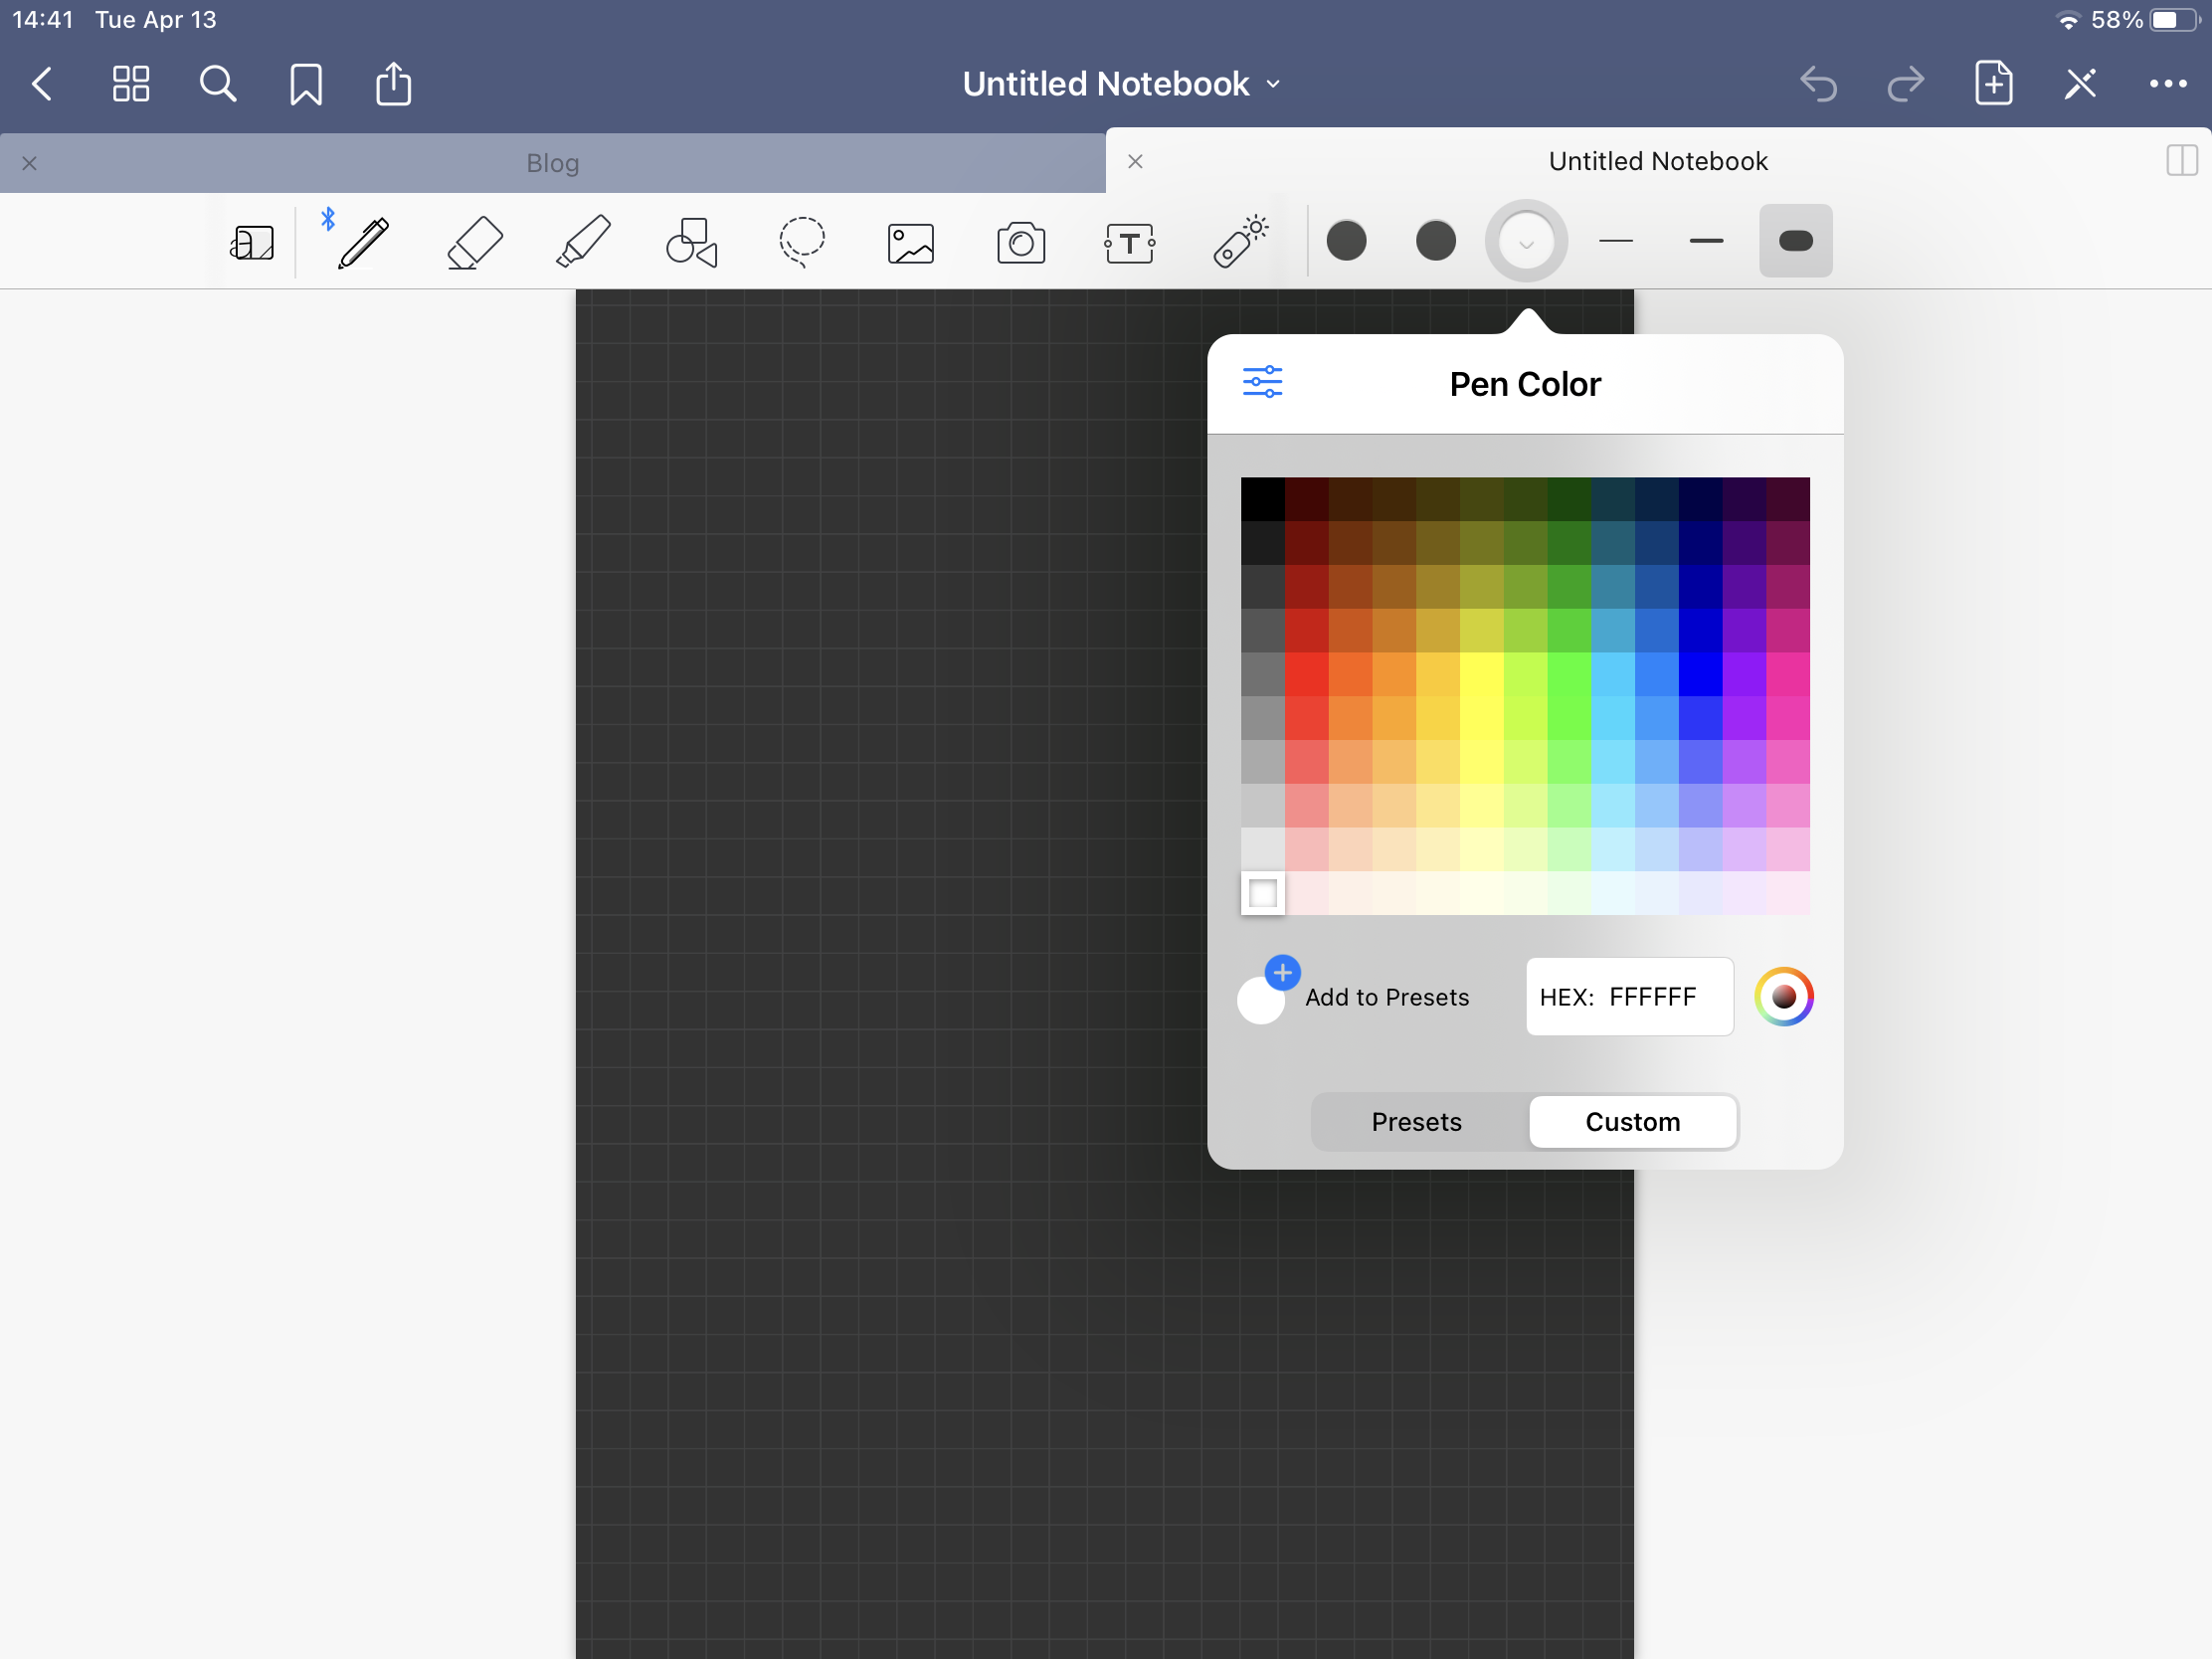Click the HEX color input field
The image size is (2212, 1659).
1629,996
